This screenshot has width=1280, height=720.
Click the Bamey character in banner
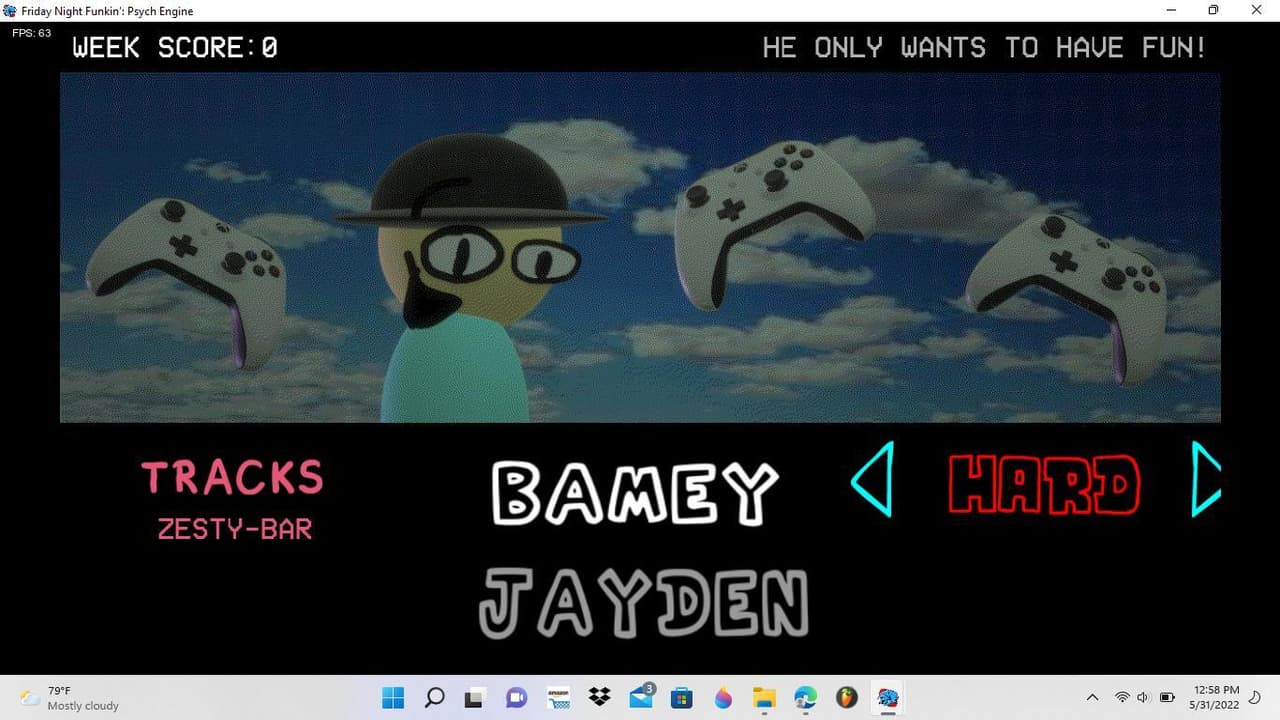click(x=470, y=280)
